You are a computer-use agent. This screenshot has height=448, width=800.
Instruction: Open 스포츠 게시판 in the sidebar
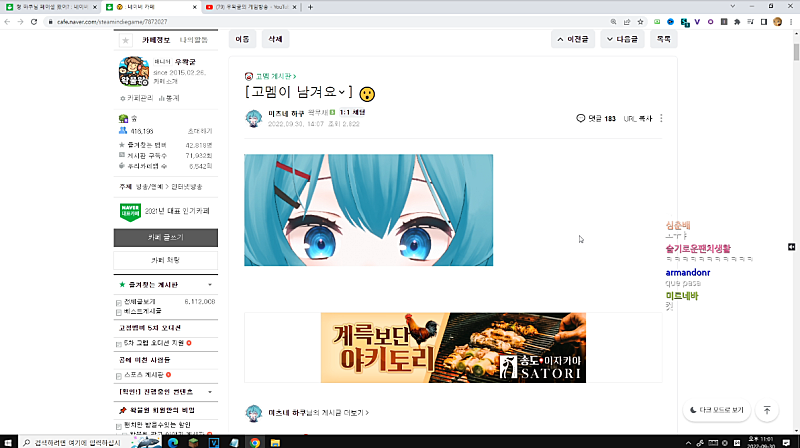click(144, 375)
